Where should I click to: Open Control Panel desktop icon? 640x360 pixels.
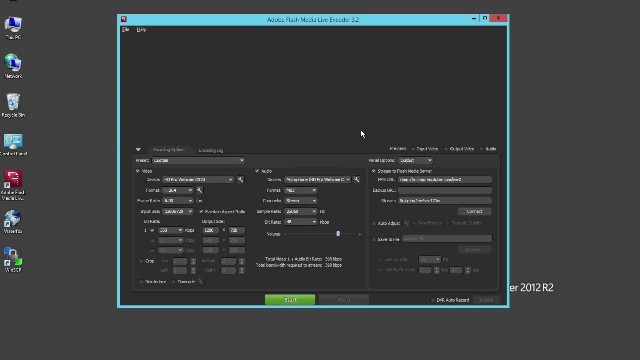[13, 144]
